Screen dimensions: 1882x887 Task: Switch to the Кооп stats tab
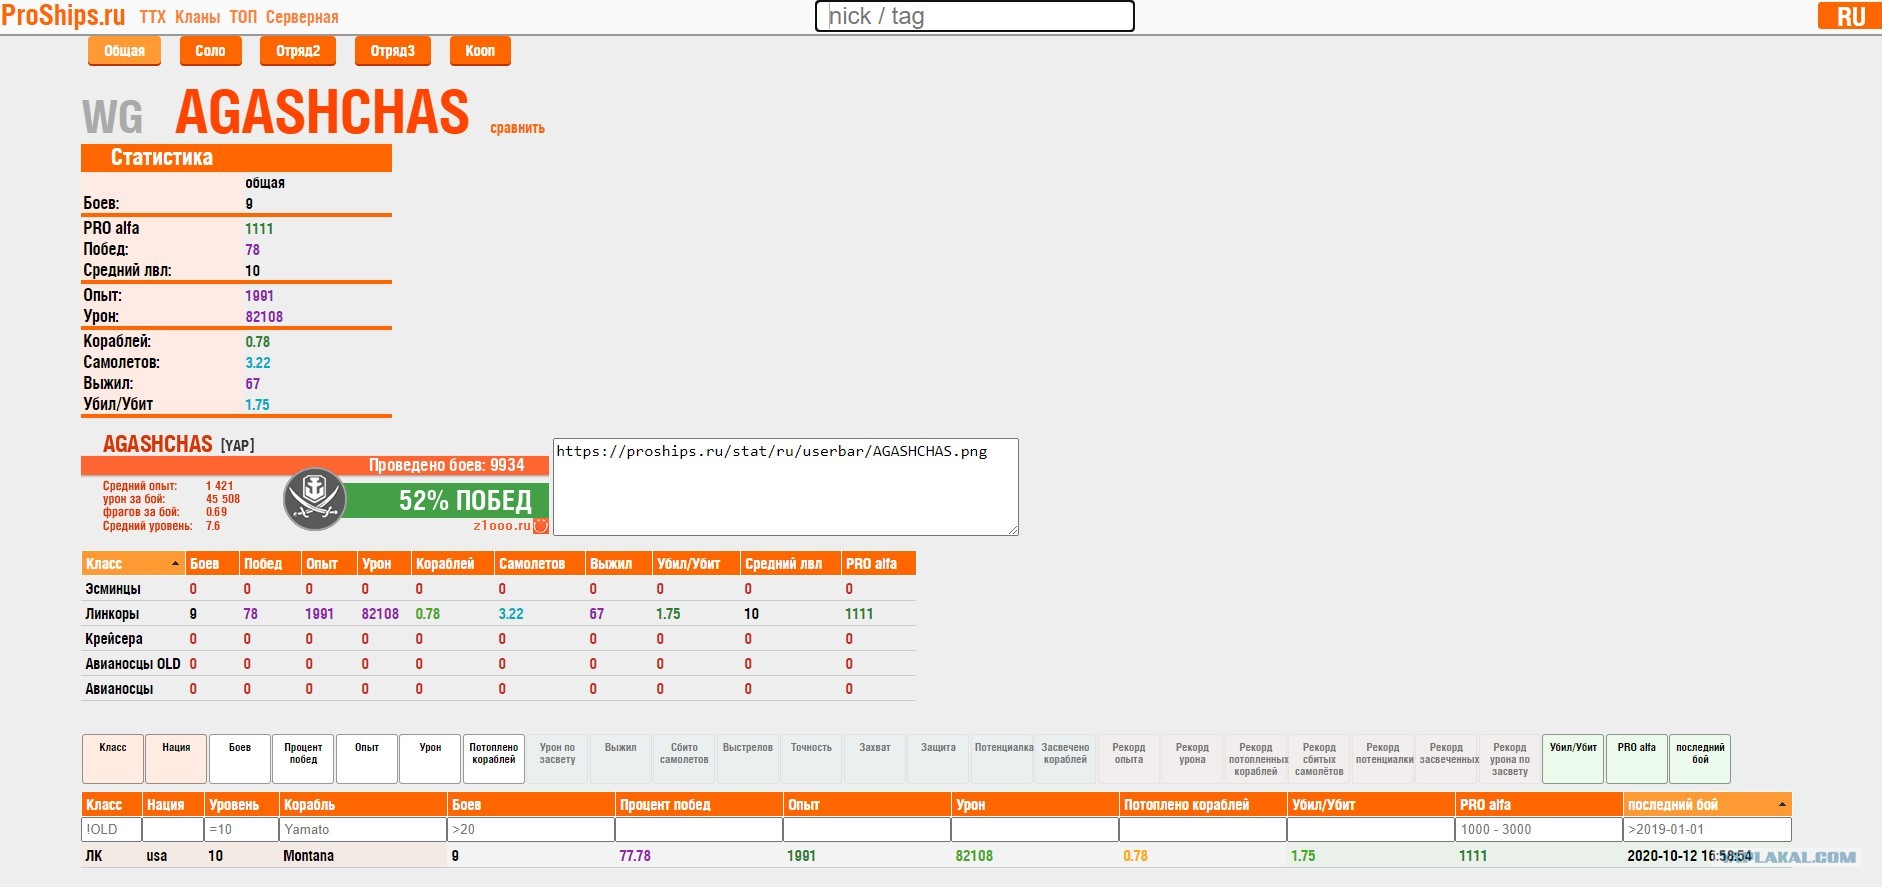point(480,51)
